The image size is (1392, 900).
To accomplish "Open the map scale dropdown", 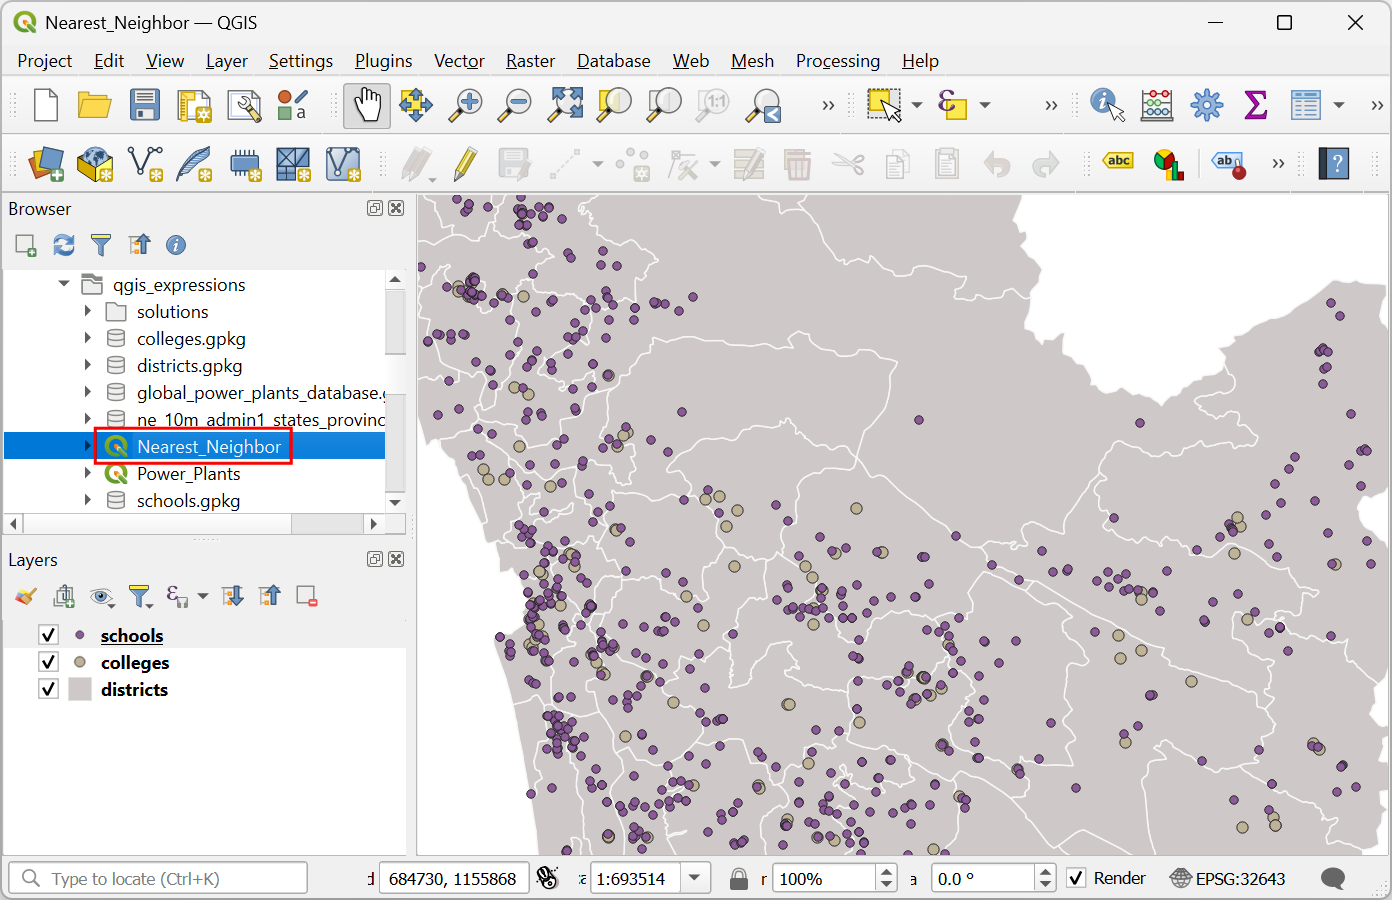I will pos(696,879).
